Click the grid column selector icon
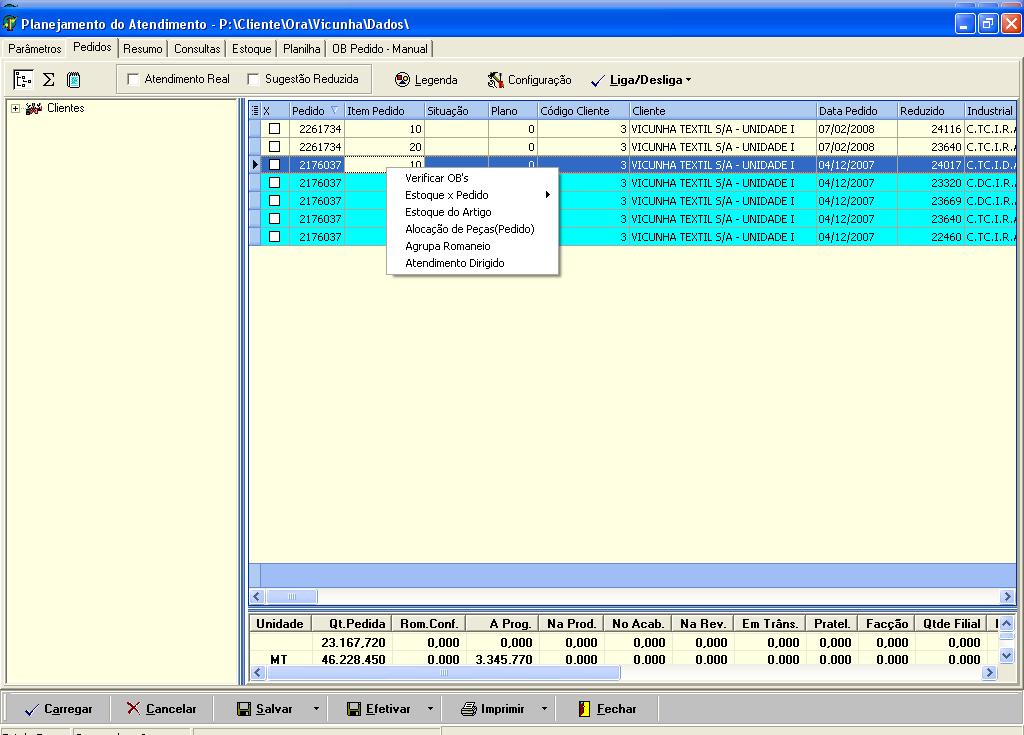This screenshot has width=1024, height=735. [254, 111]
